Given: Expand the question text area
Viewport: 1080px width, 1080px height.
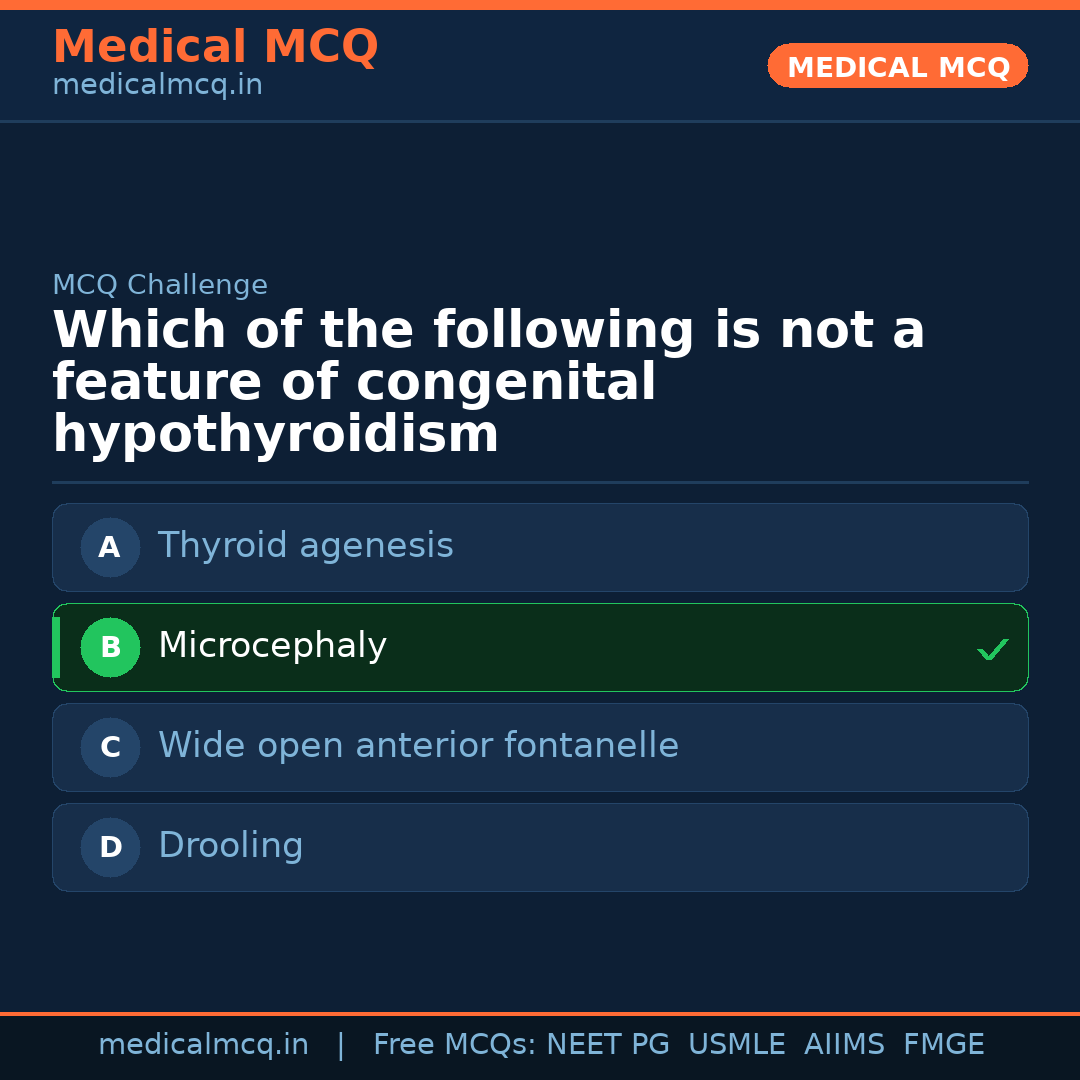Looking at the screenshot, I should pyautogui.click(x=489, y=381).
